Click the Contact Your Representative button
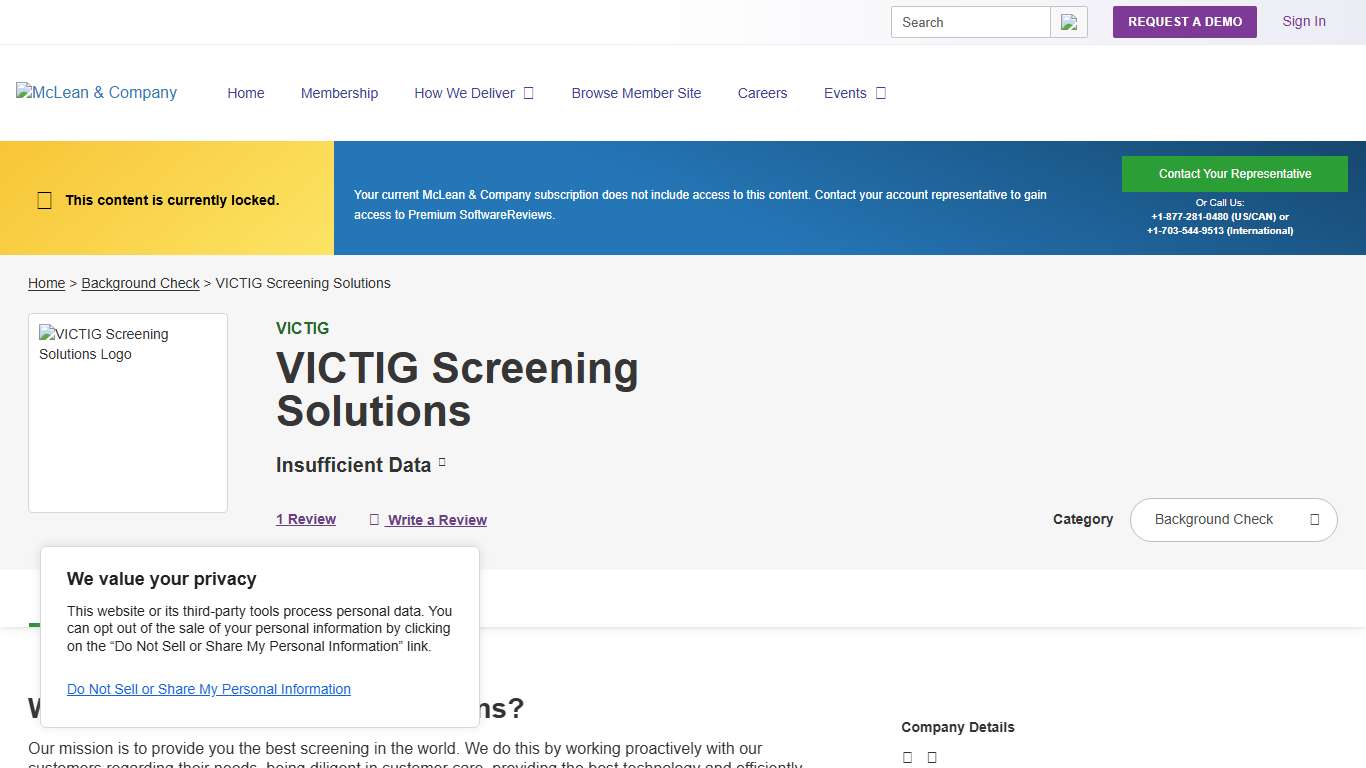1366x768 pixels. [1235, 173]
